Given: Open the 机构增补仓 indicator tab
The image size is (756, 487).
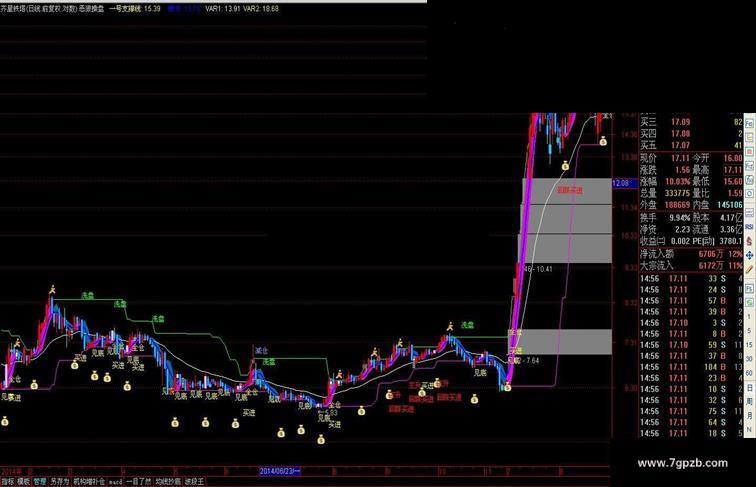Looking at the screenshot, I should 89,481.
